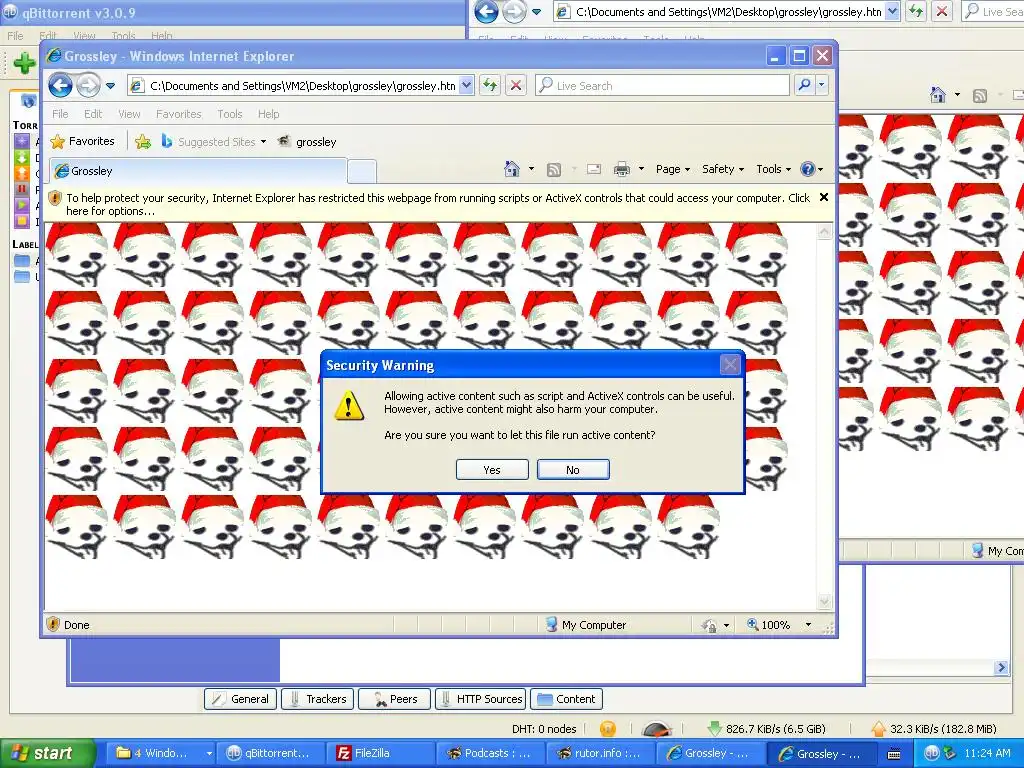Open Tools dropdown in the command bar
Image resolution: width=1024 pixels, height=768 pixels.
click(773, 169)
